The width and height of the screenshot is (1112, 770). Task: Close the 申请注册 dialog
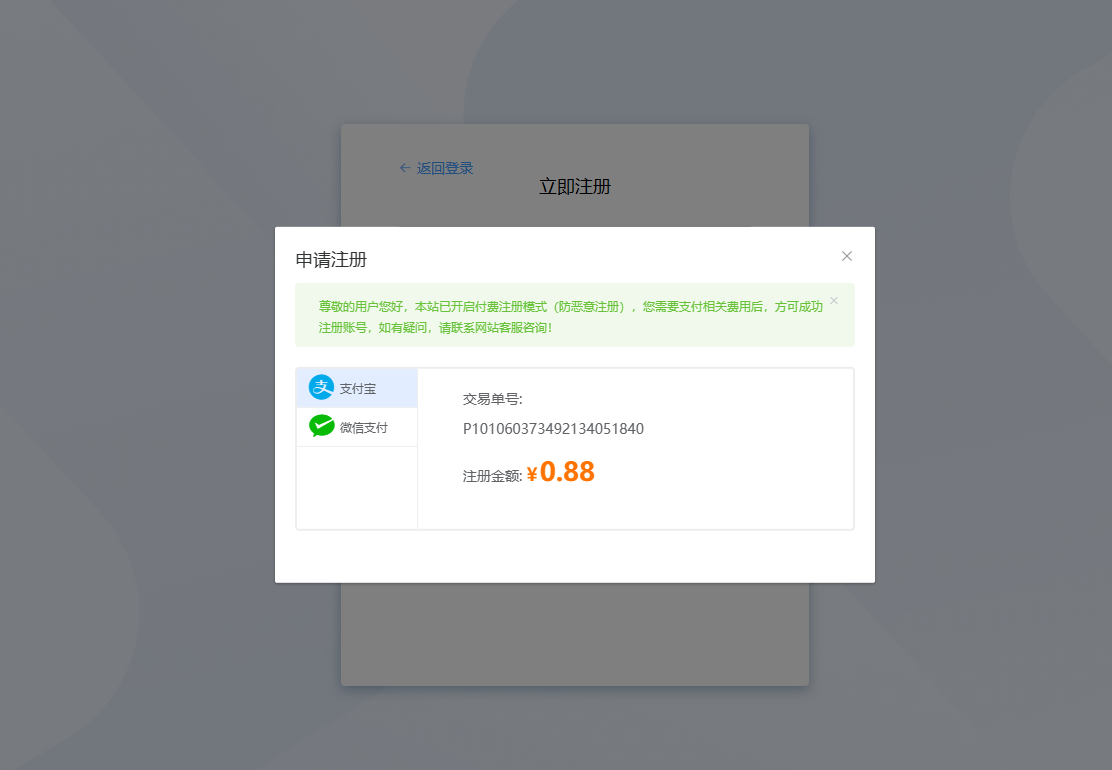coord(847,256)
